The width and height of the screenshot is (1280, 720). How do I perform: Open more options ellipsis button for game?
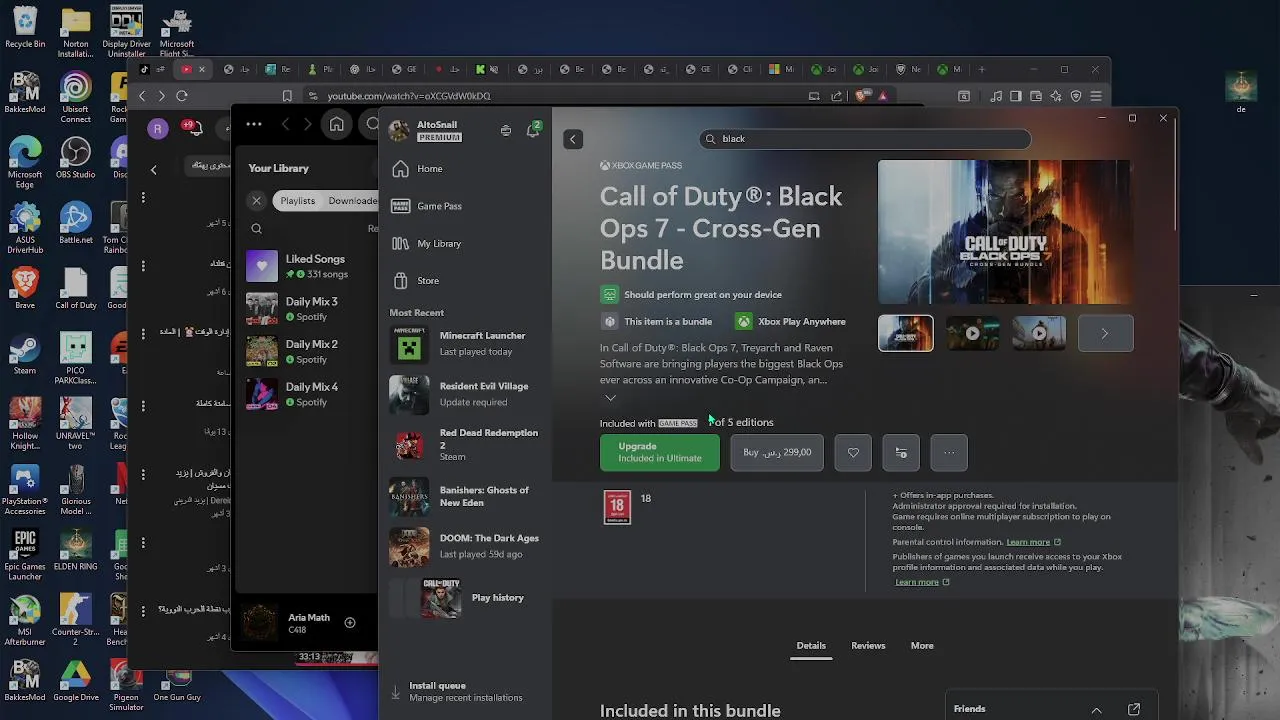(x=949, y=452)
